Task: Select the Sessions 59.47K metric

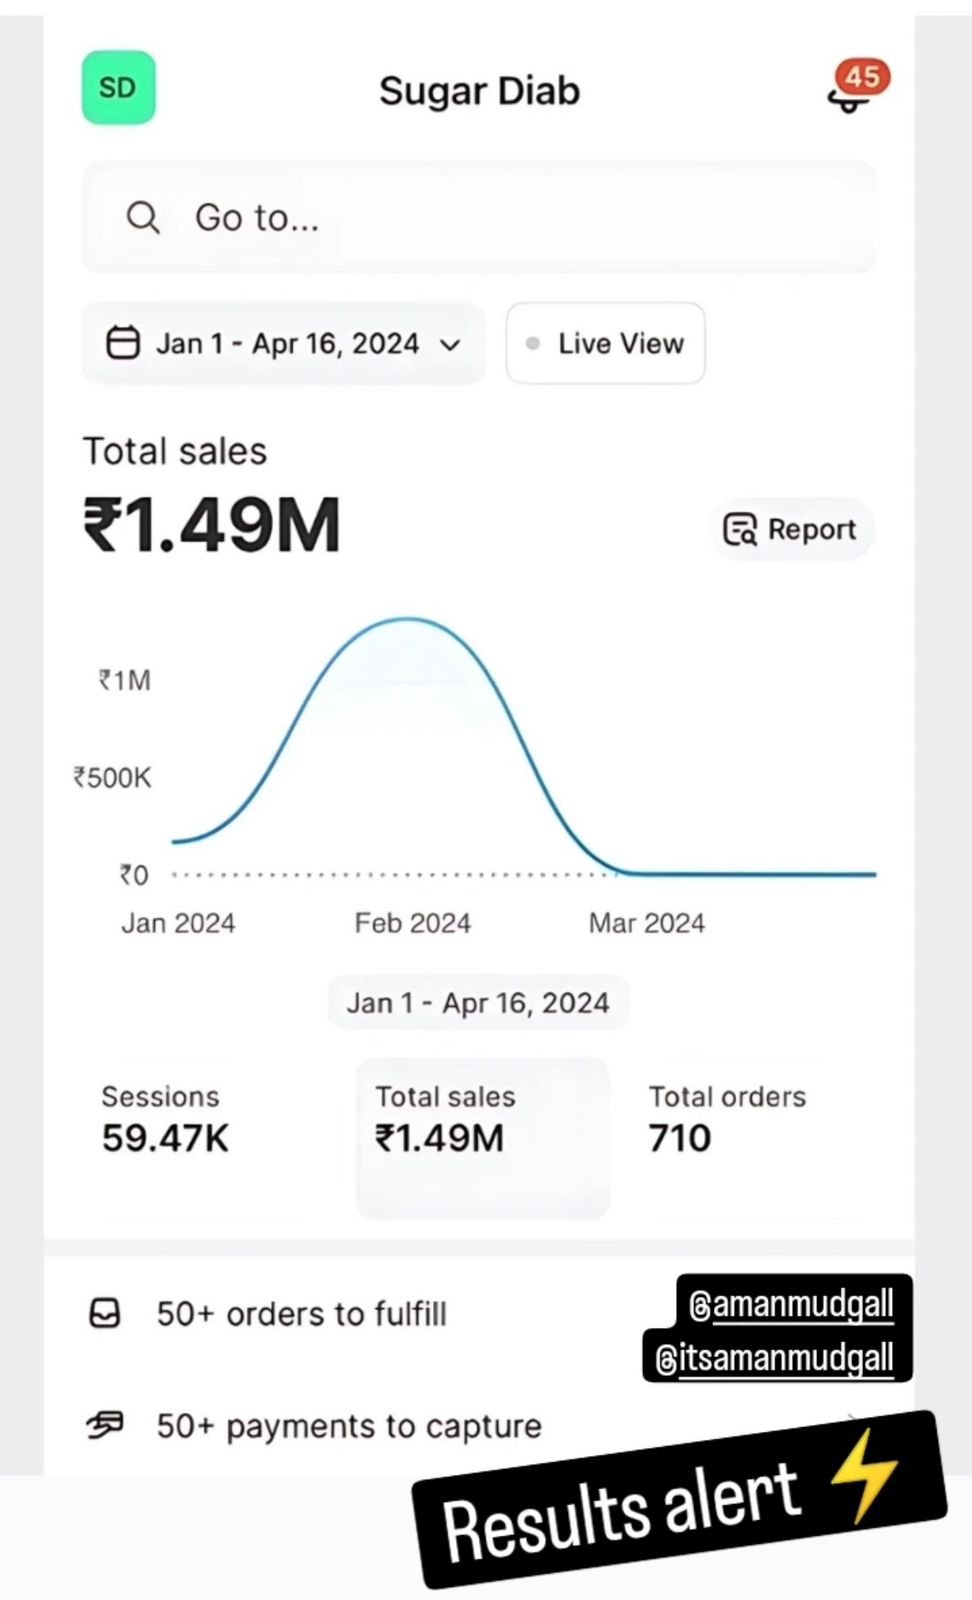Action: tap(165, 1120)
